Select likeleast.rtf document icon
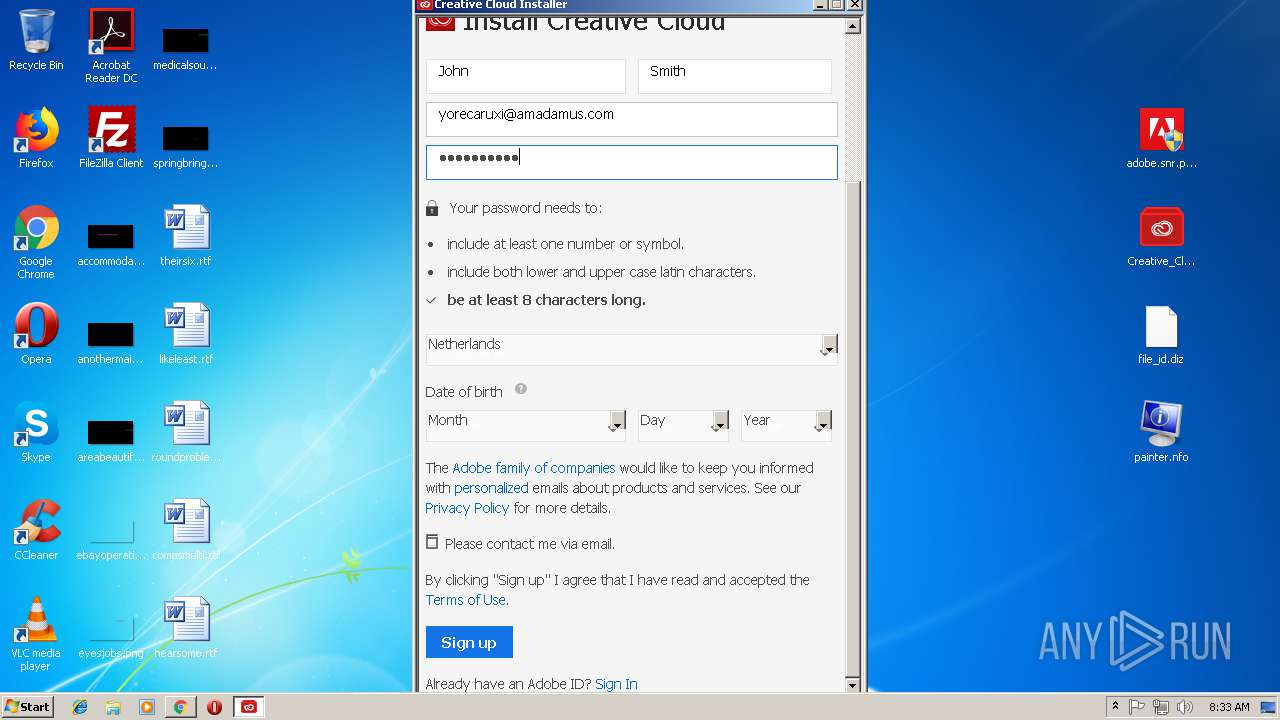1280x720 pixels. (x=186, y=334)
